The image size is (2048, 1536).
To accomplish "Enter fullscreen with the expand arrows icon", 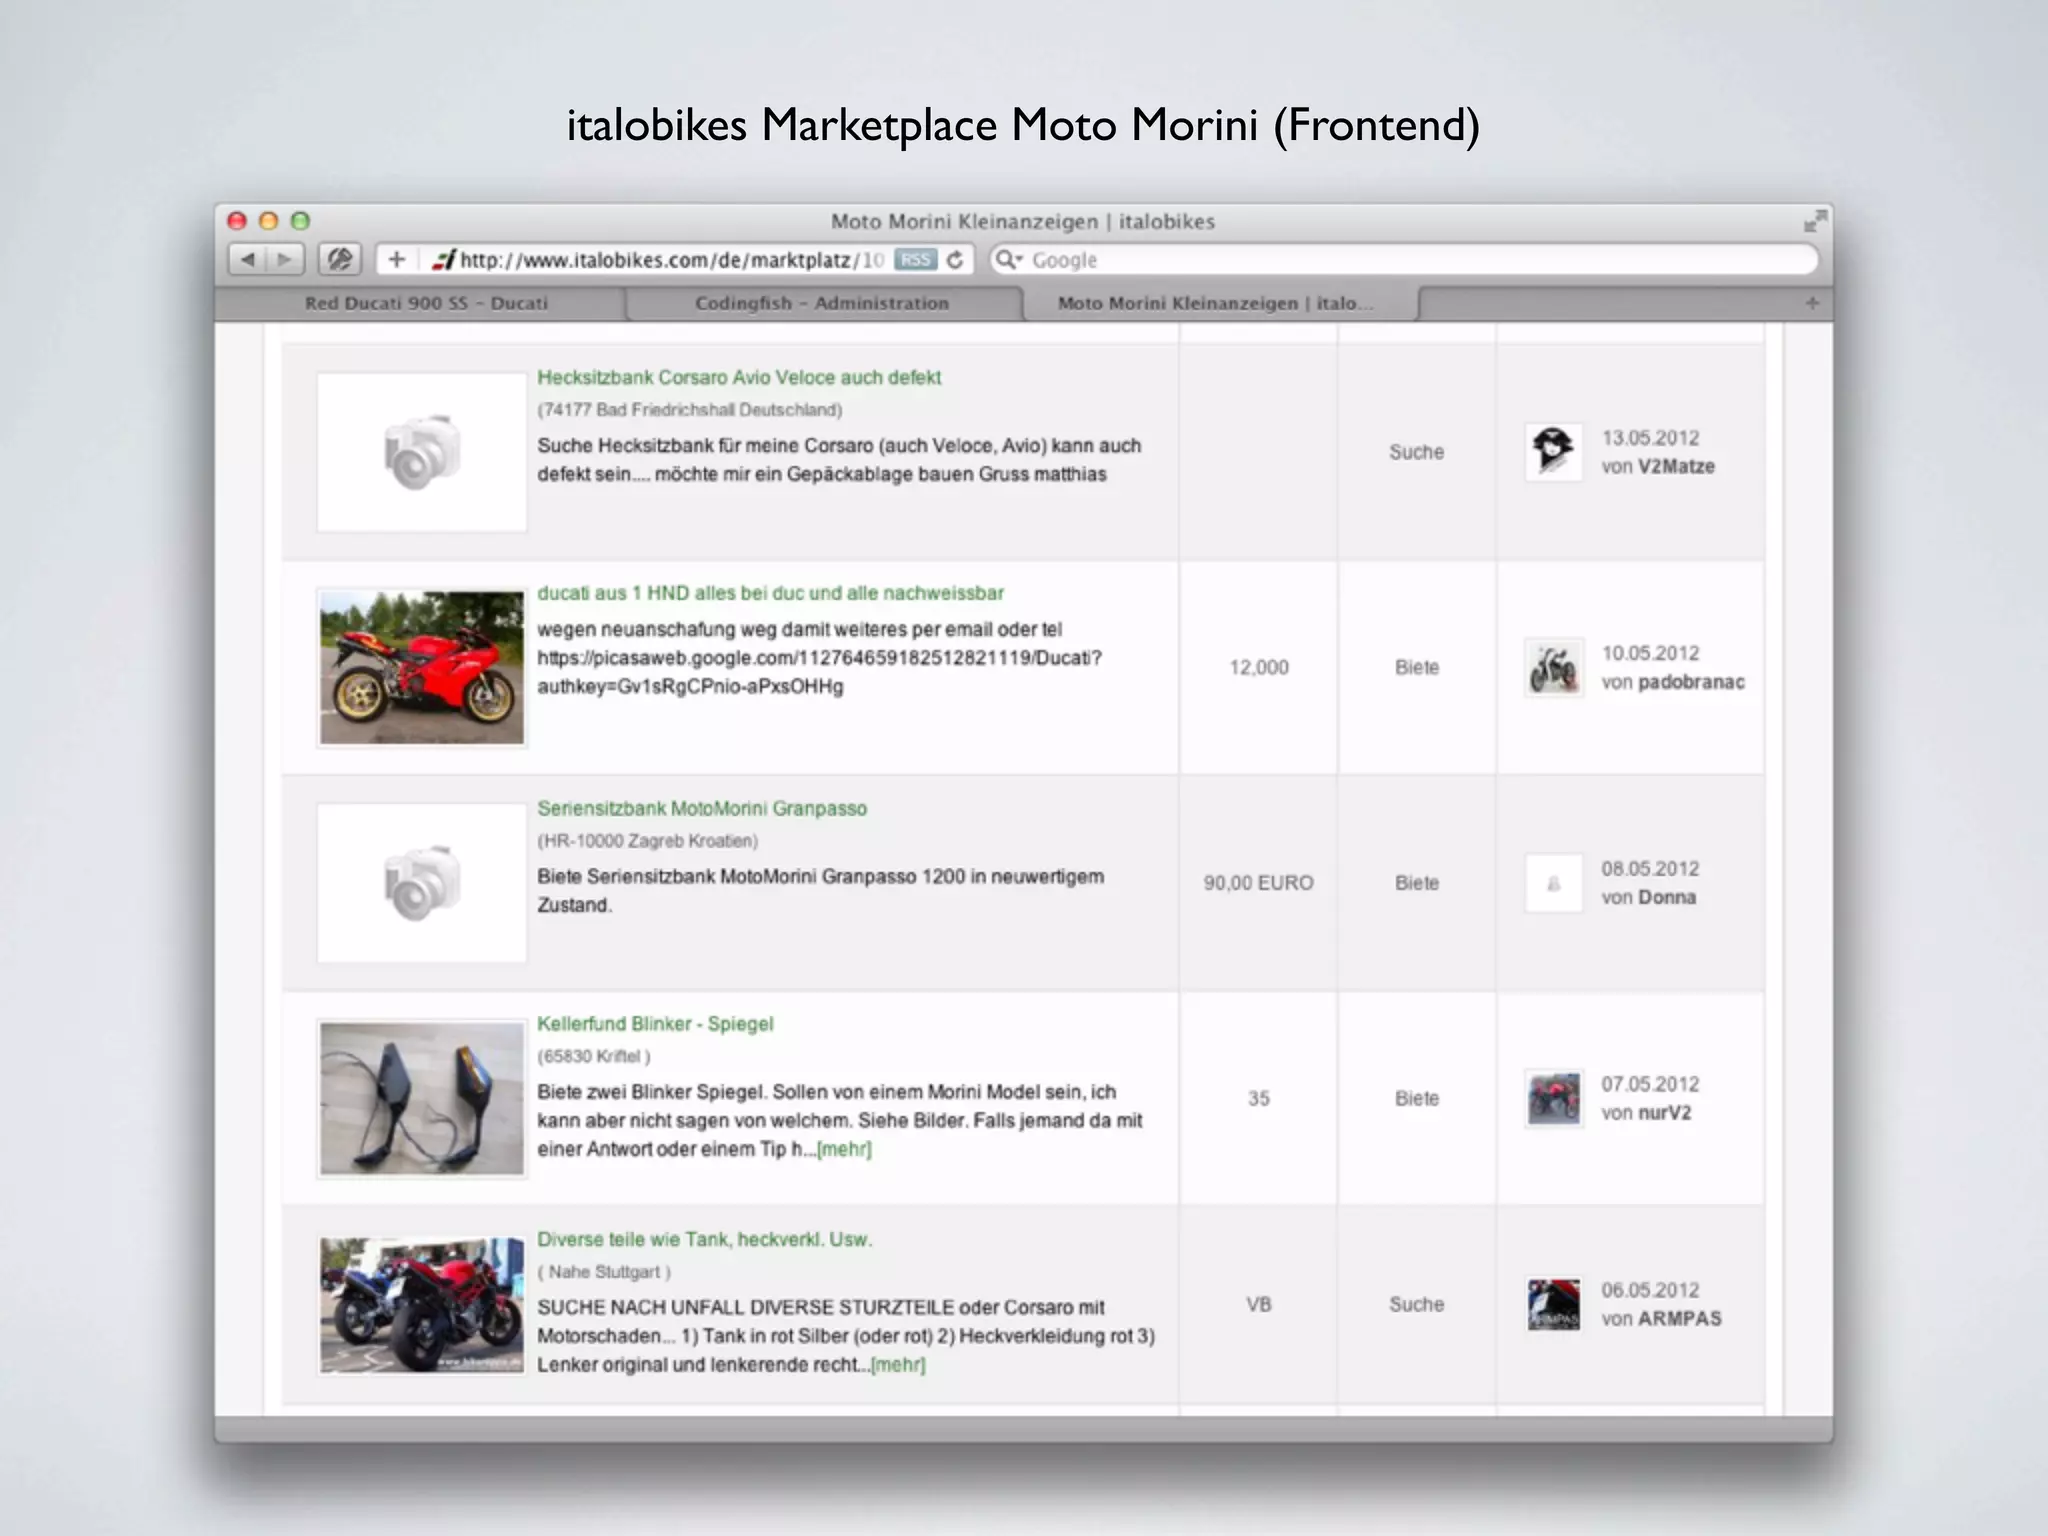I will coord(1814,221).
